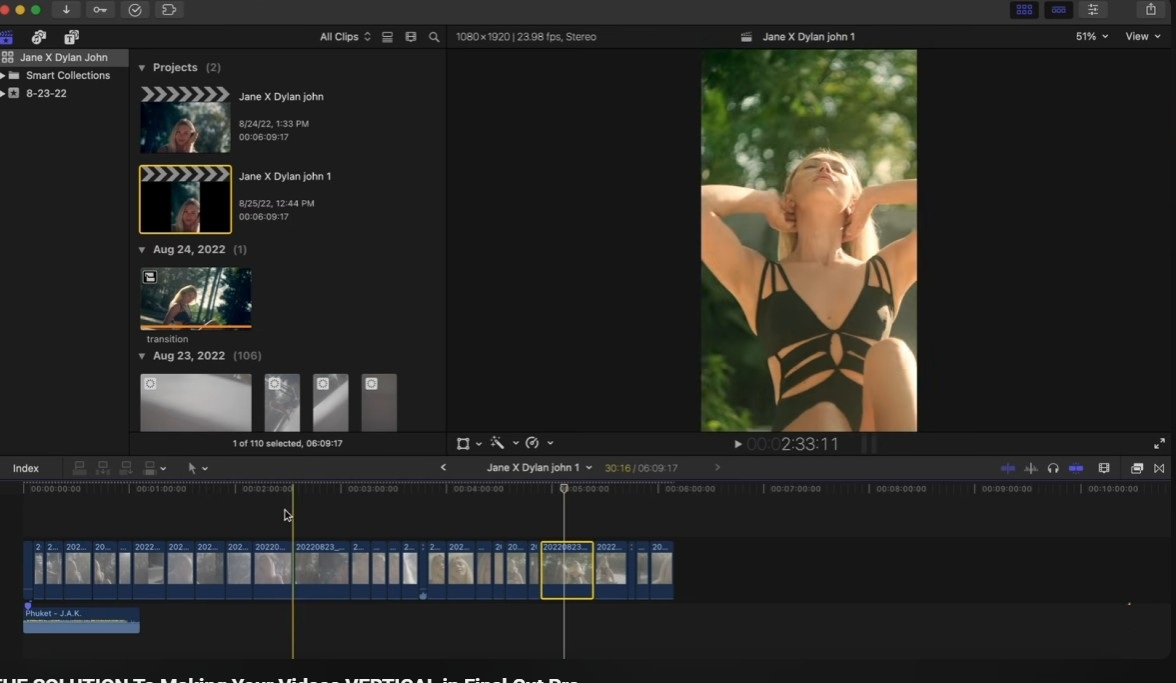
Task: Open the timeline tools pointer dropdown
Action: point(197,468)
